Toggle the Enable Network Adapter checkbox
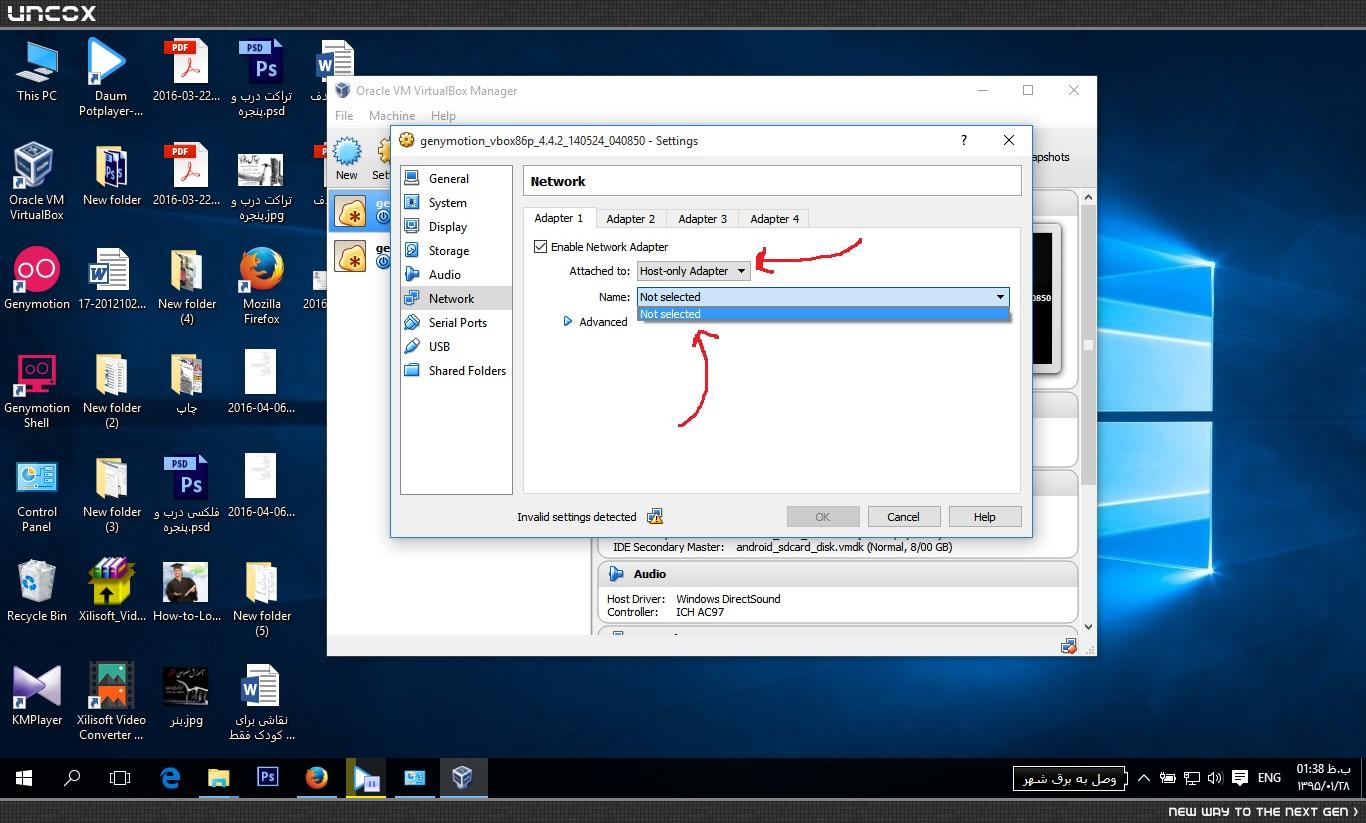This screenshot has width=1366, height=823. pyautogui.click(x=541, y=247)
